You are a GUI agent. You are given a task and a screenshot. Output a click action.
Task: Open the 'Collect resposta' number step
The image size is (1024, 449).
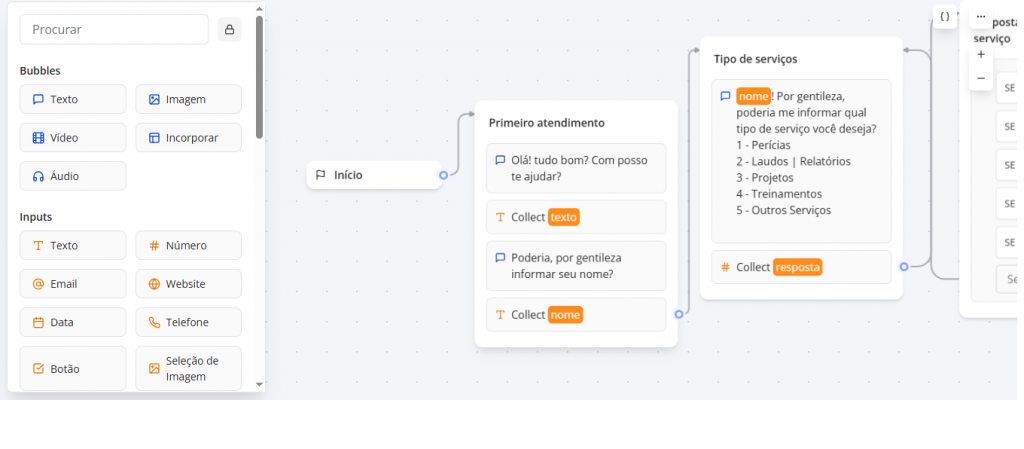800,267
